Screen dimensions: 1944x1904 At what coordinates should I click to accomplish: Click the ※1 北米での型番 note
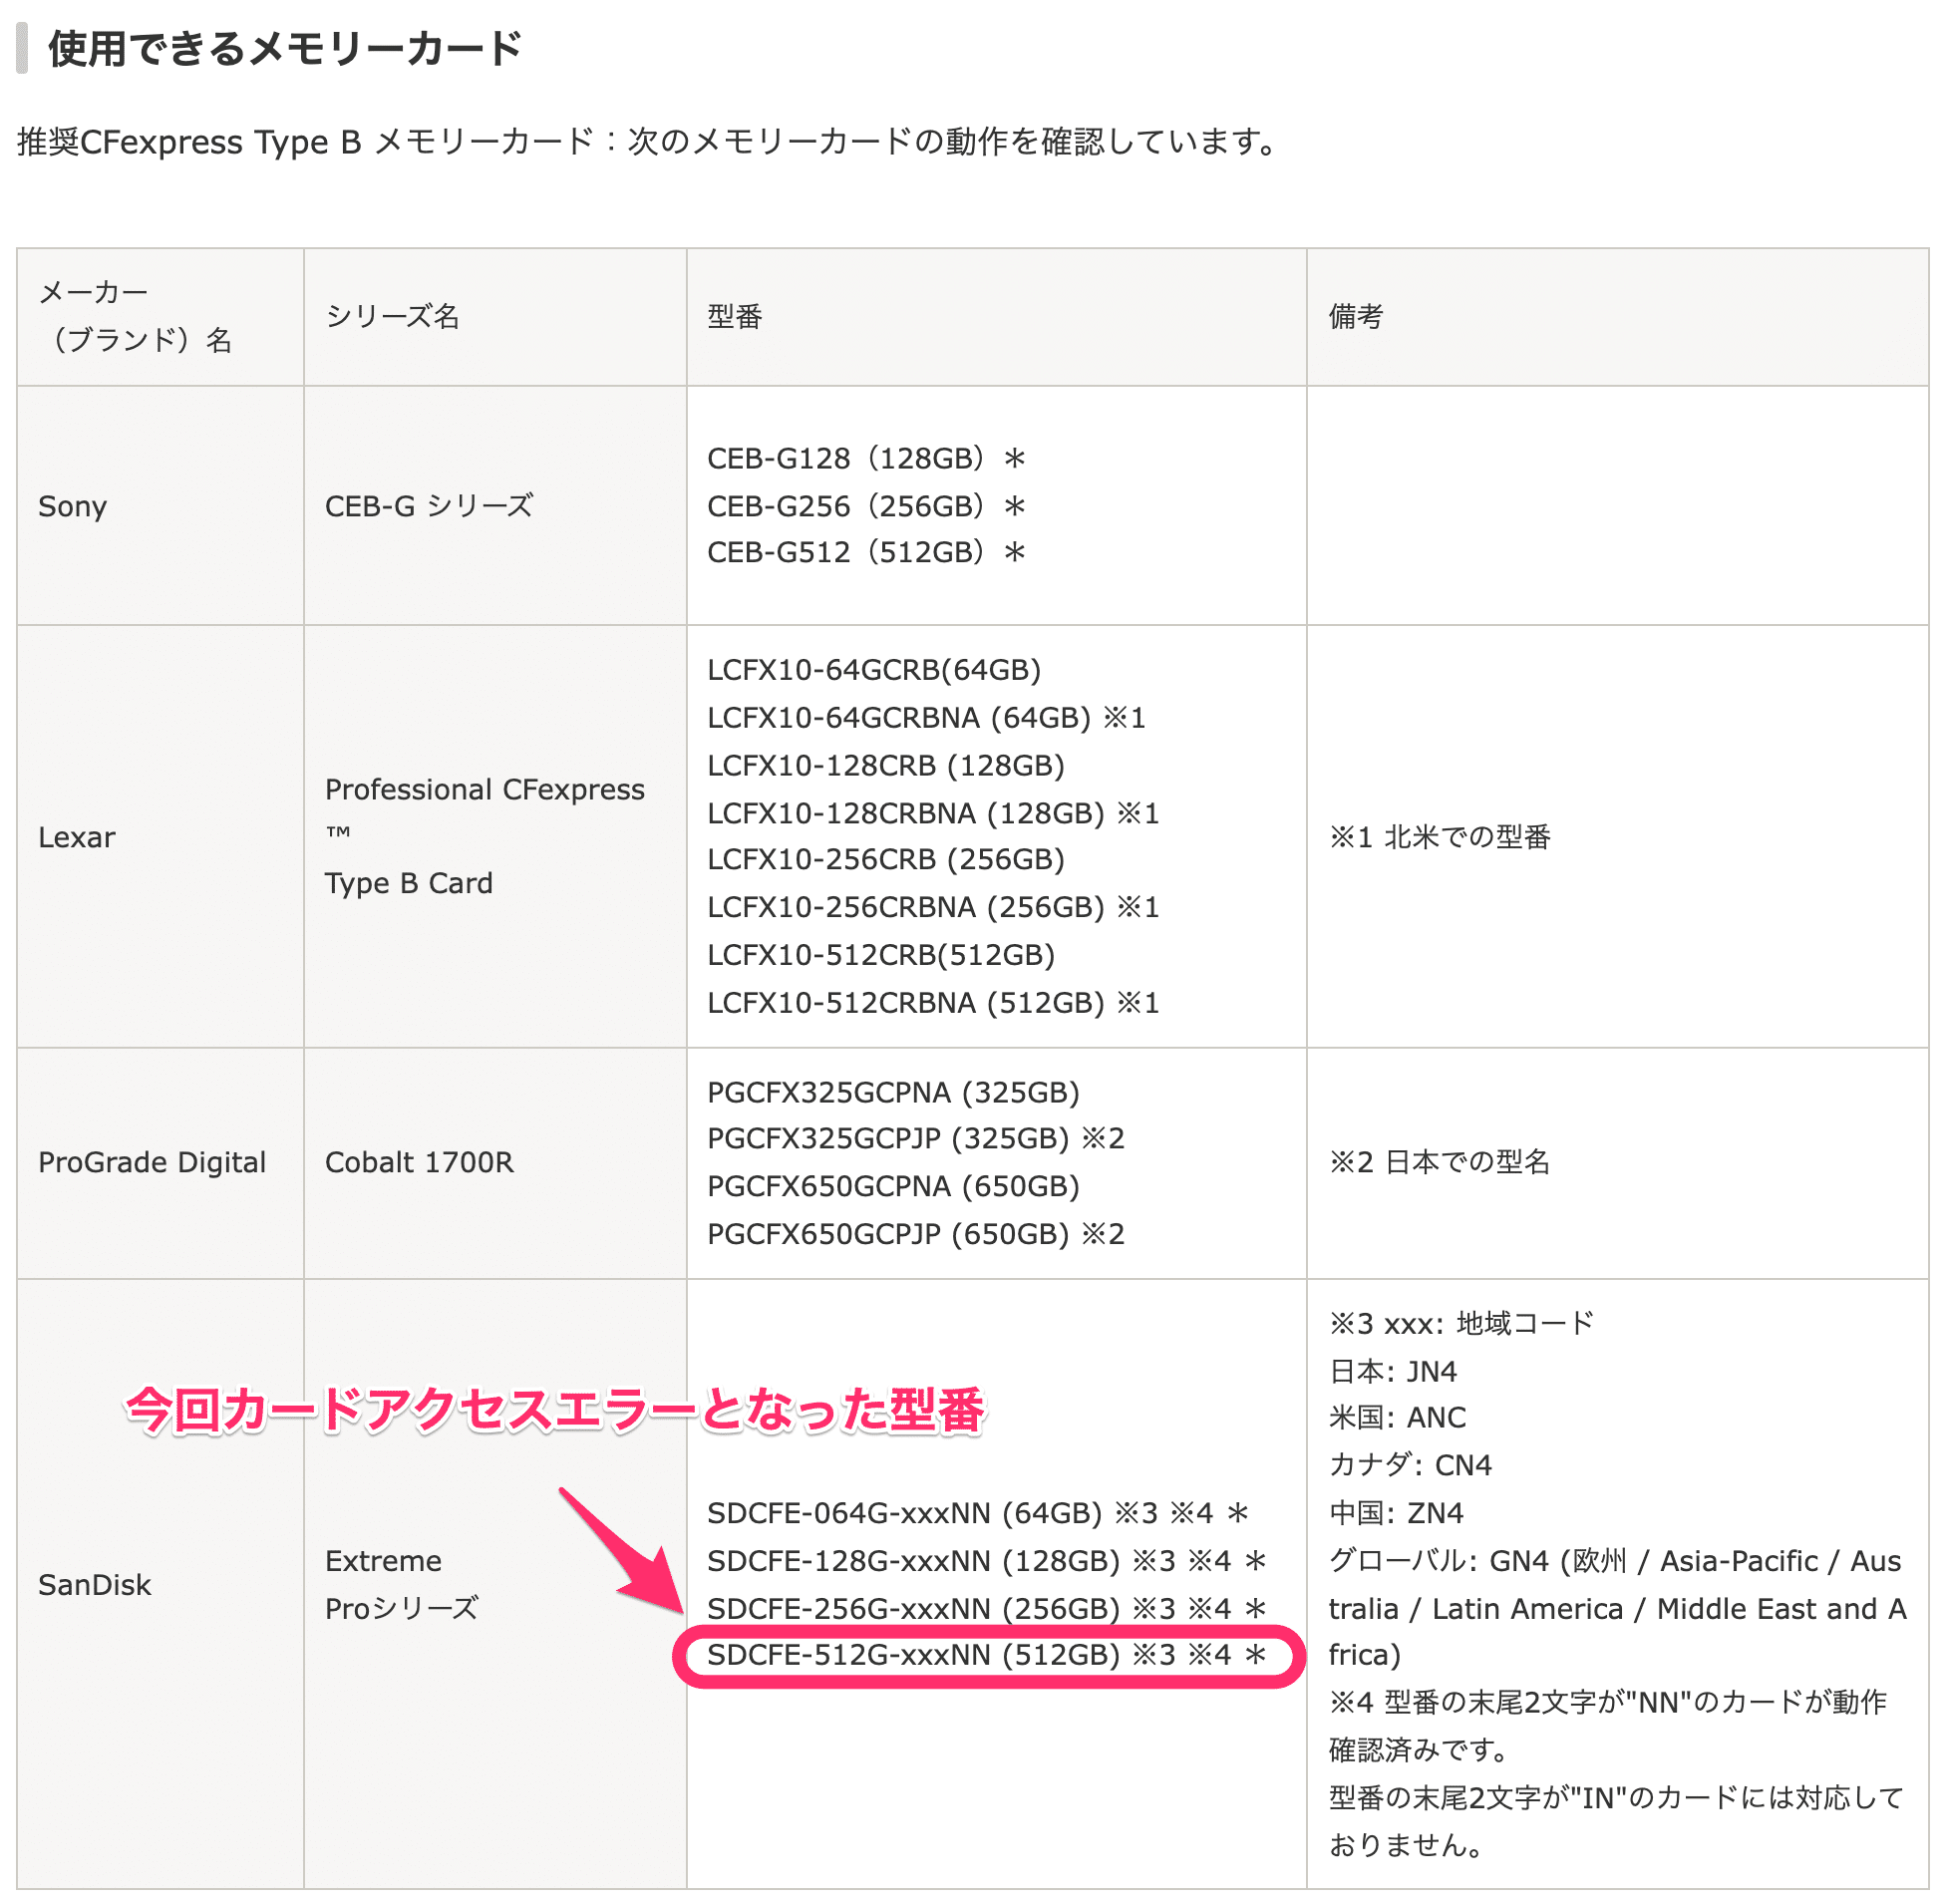pos(1439,837)
